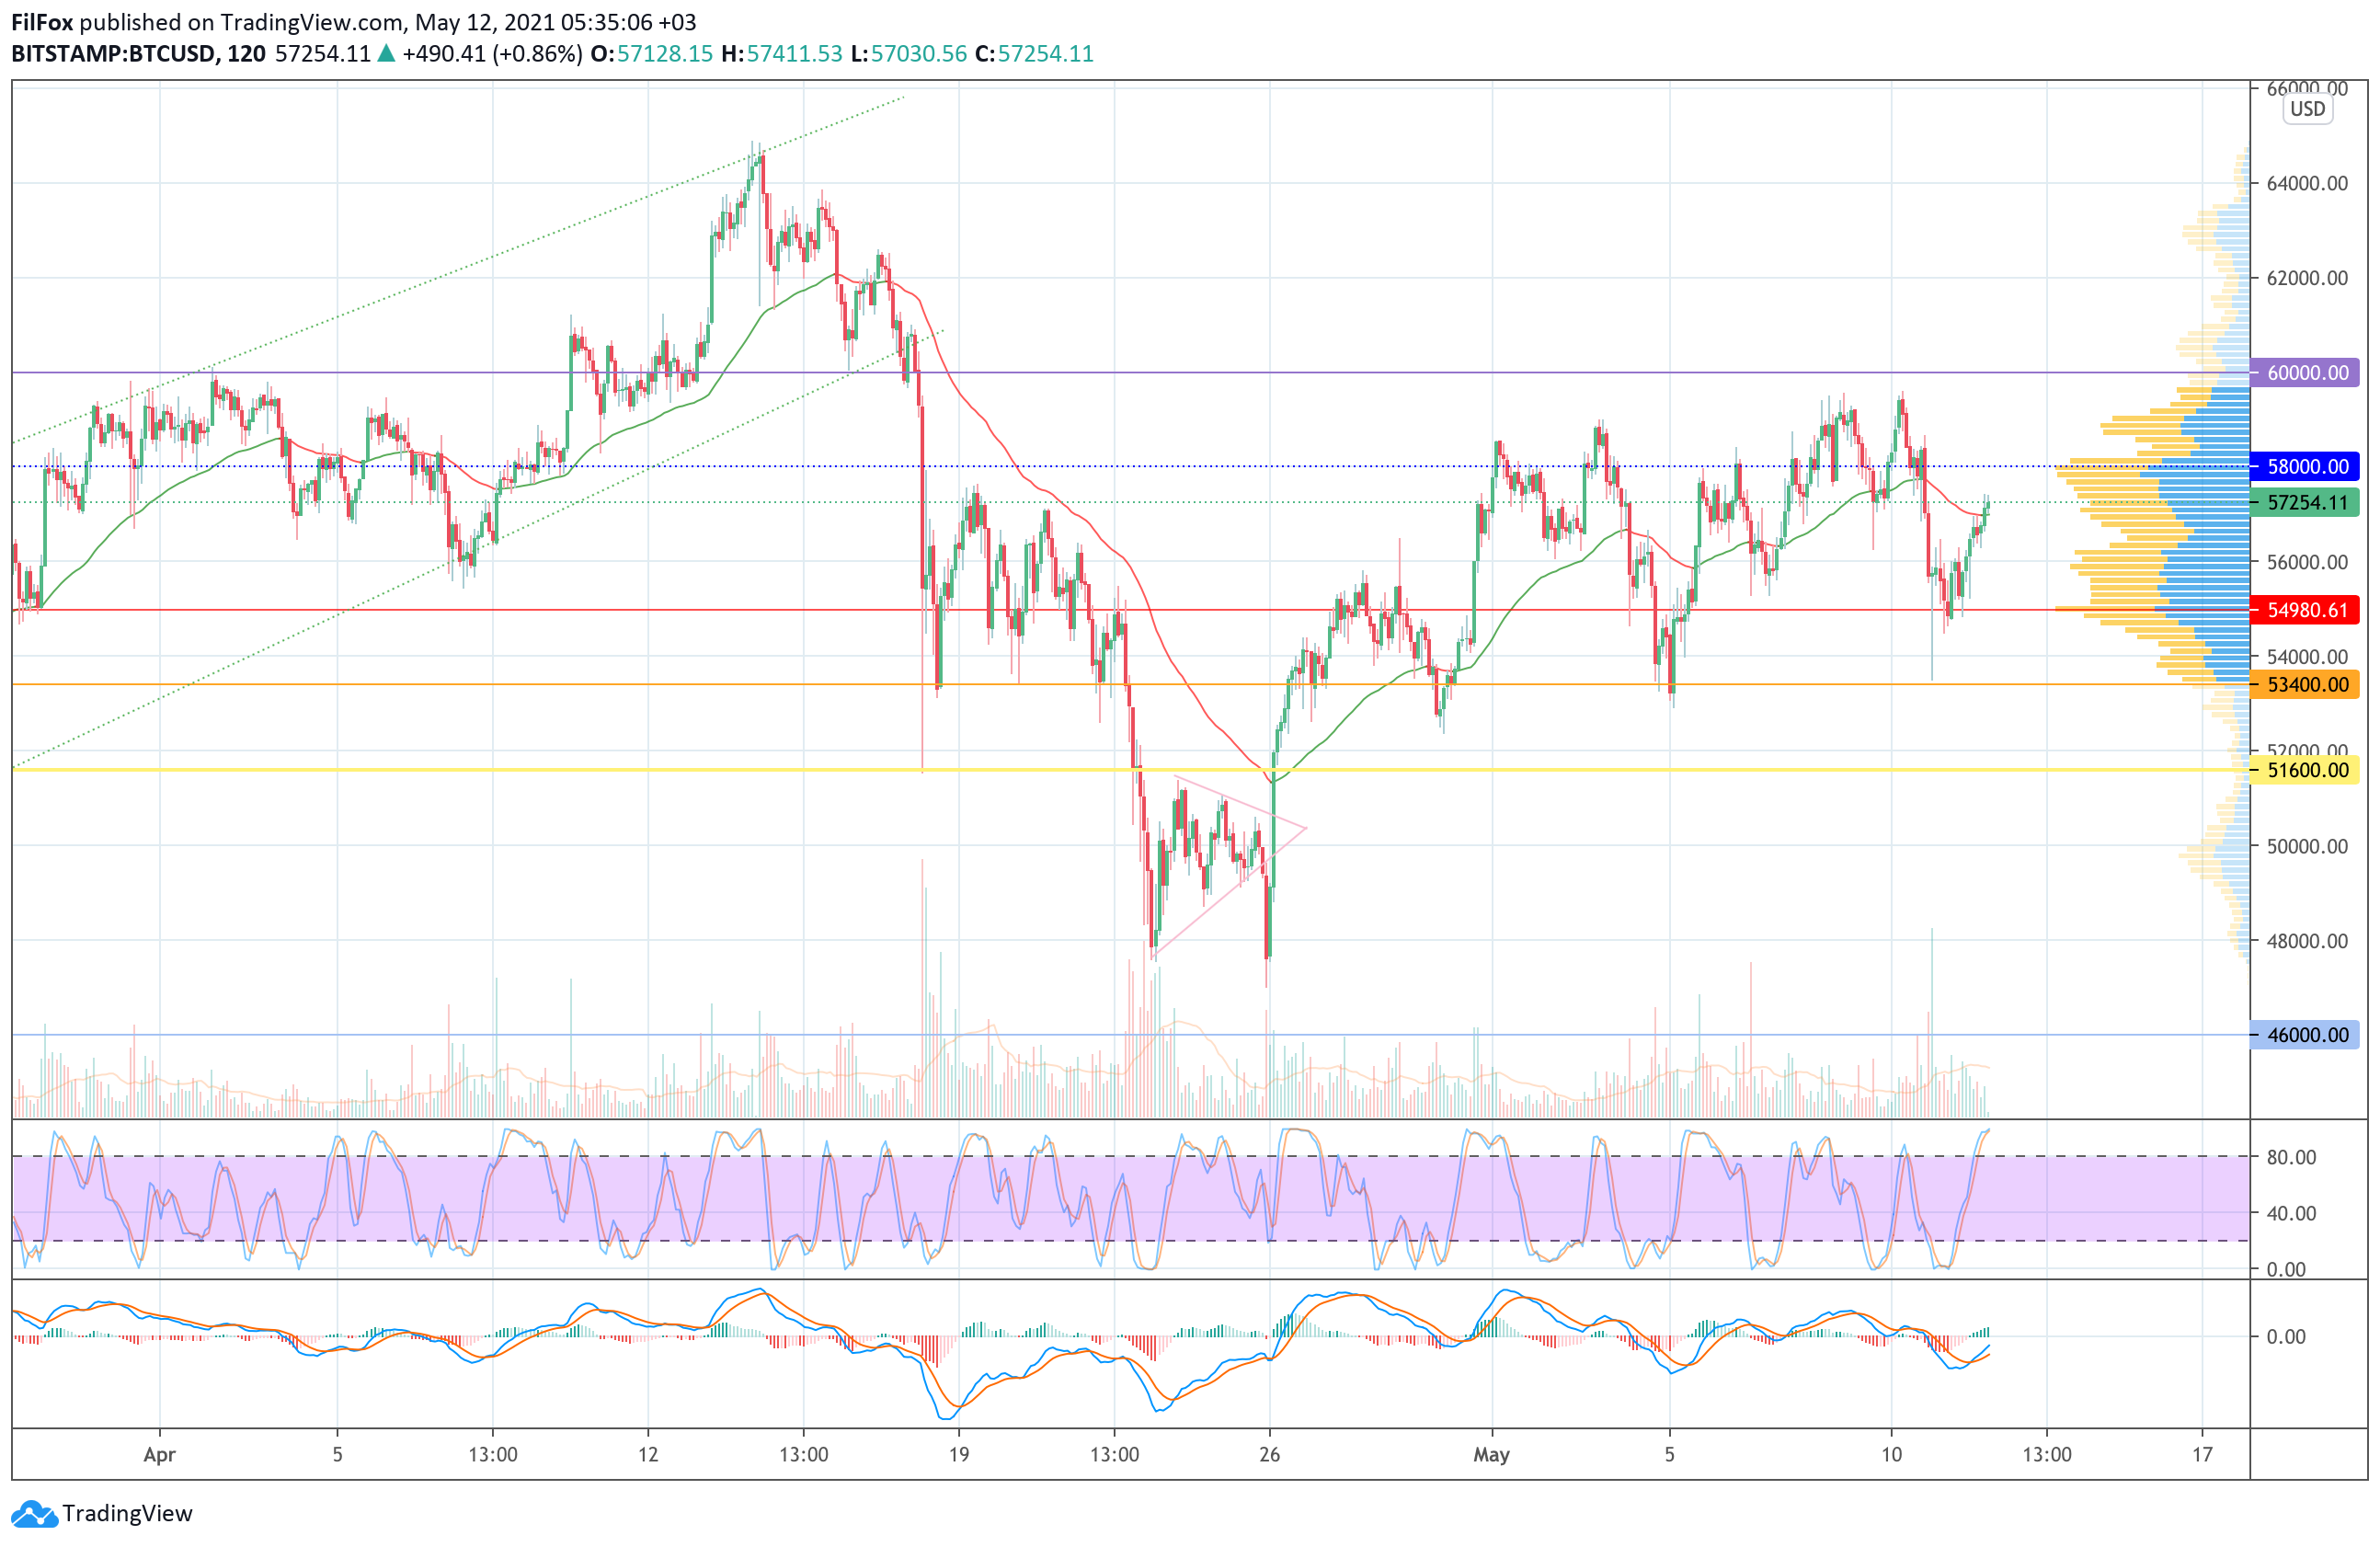Image resolution: width=2380 pixels, height=1547 pixels.
Task: Click the orange 53400.00 level label
Action: coord(2305,685)
